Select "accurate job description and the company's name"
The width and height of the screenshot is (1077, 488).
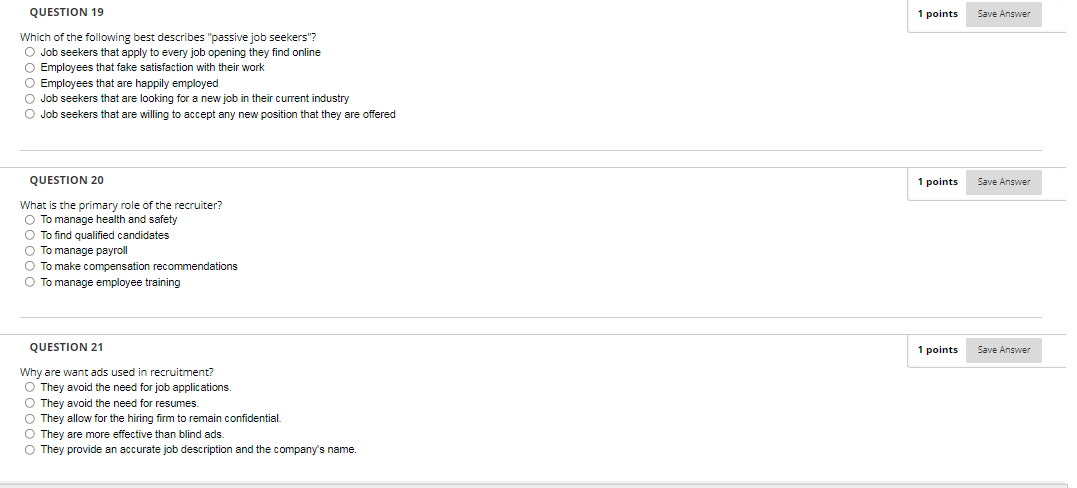pos(30,450)
